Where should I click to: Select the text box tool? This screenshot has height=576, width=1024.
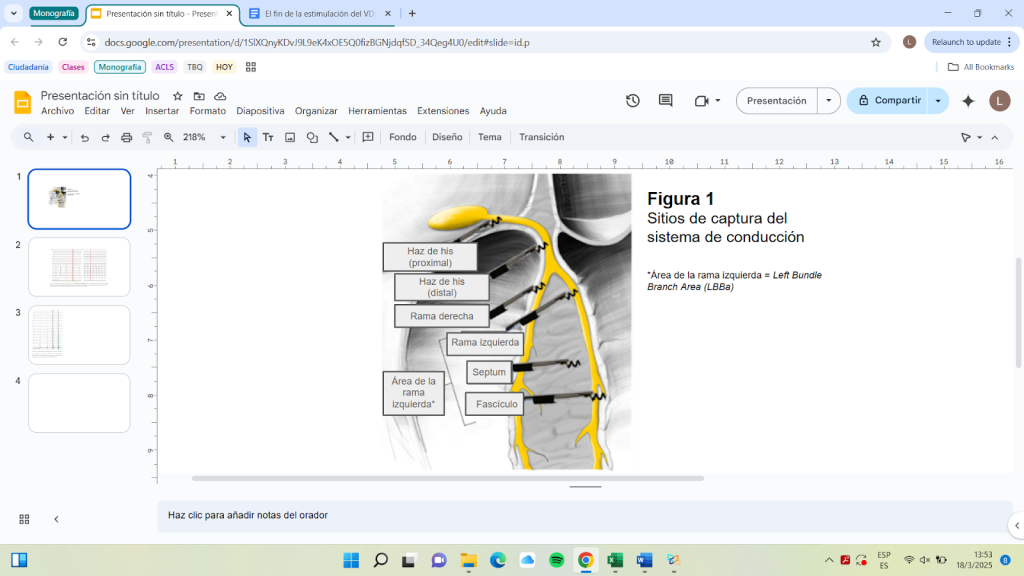click(268, 138)
